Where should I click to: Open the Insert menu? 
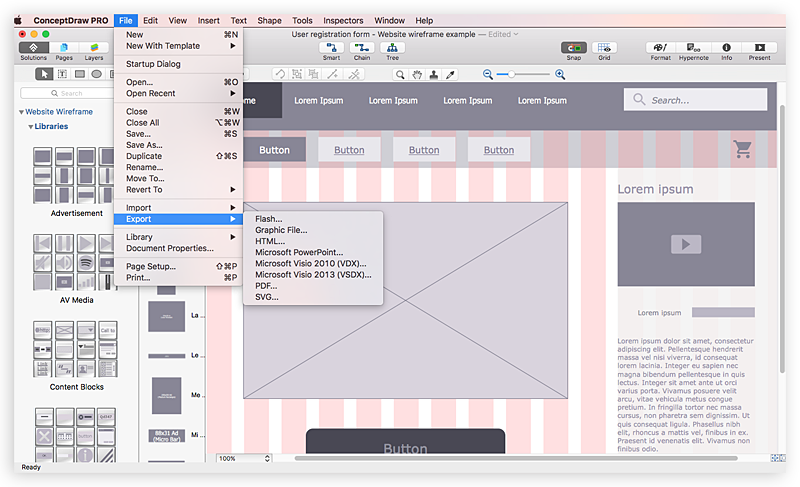(209, 20)
